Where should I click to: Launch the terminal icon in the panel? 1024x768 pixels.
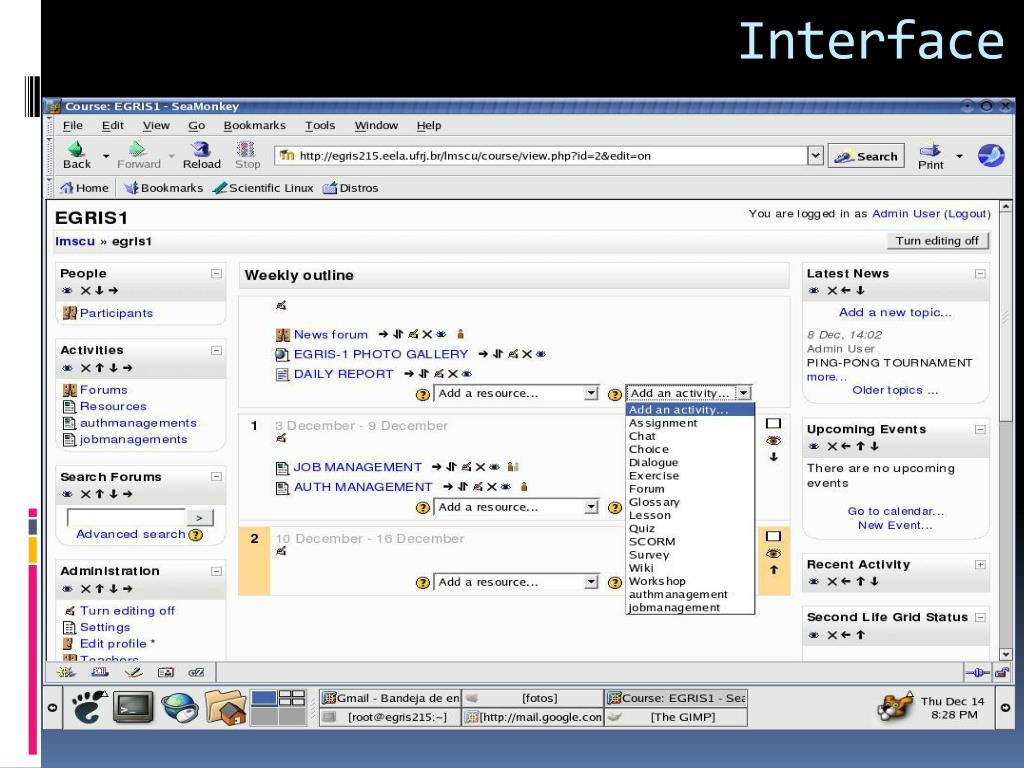click(133, 707)
